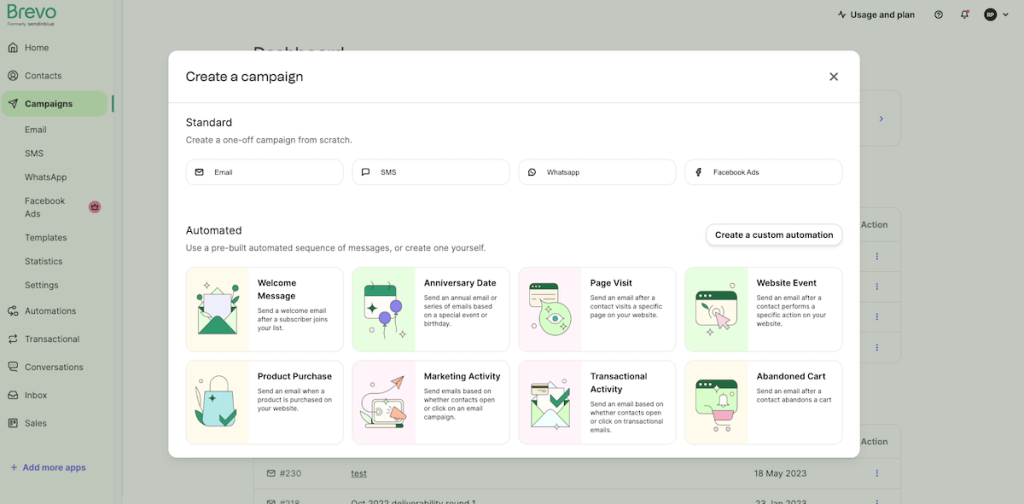Click the Welcome Message envelope illustration
The width and height of the screenshot is (1024, 504).
click(218, 309)
